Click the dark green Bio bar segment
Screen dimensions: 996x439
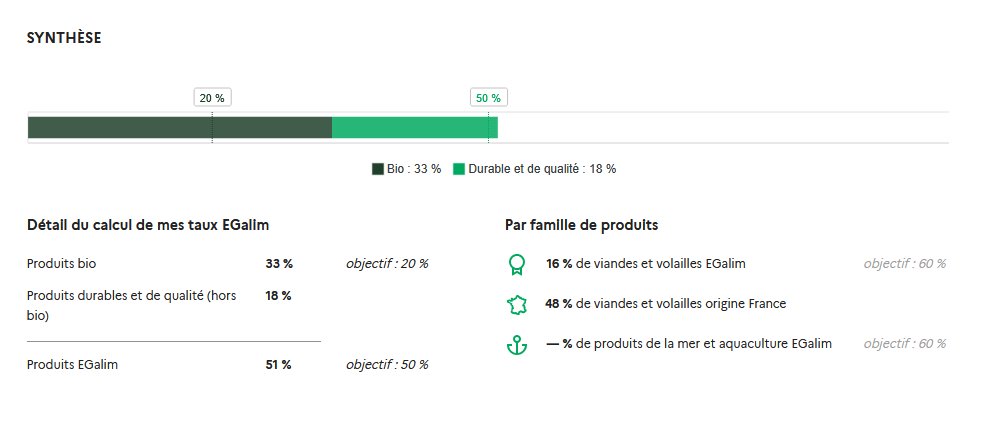[x=180, y=128]
